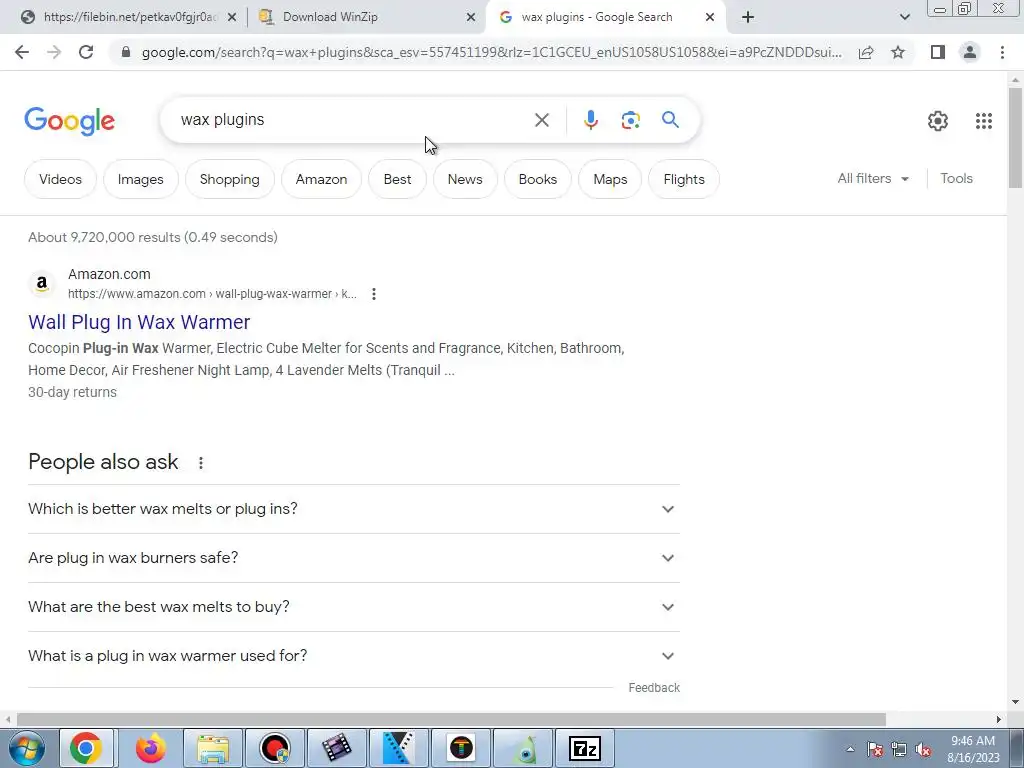Open Chrome three-dot menu
This screenshot has width=1024, height=768.
[1002, 52]
